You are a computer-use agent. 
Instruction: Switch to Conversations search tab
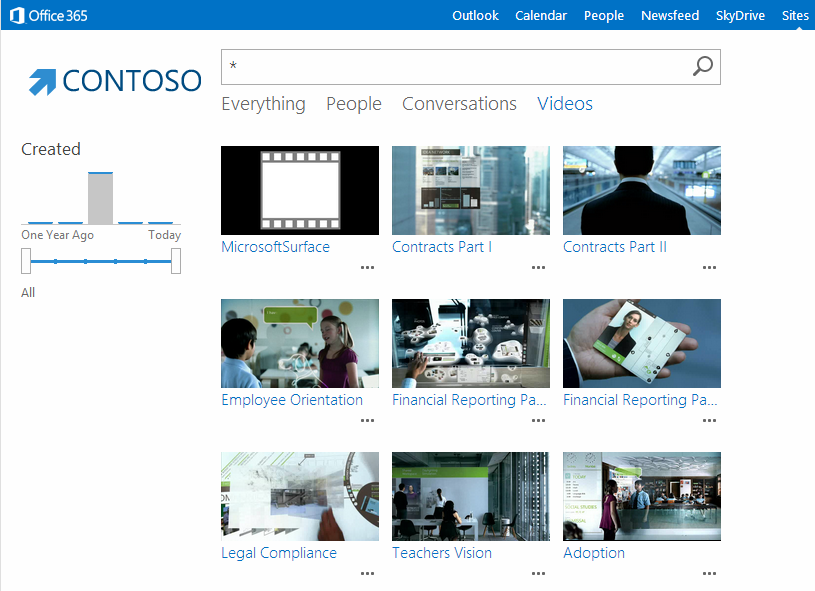pyautogui.click(x=459, y=104)
